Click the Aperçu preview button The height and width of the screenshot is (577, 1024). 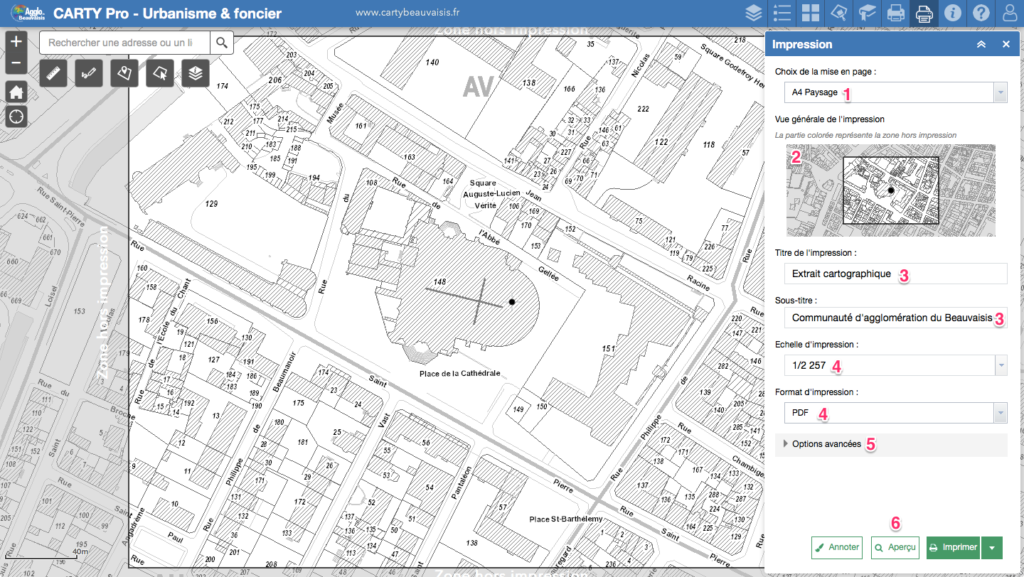coord(895,548)
